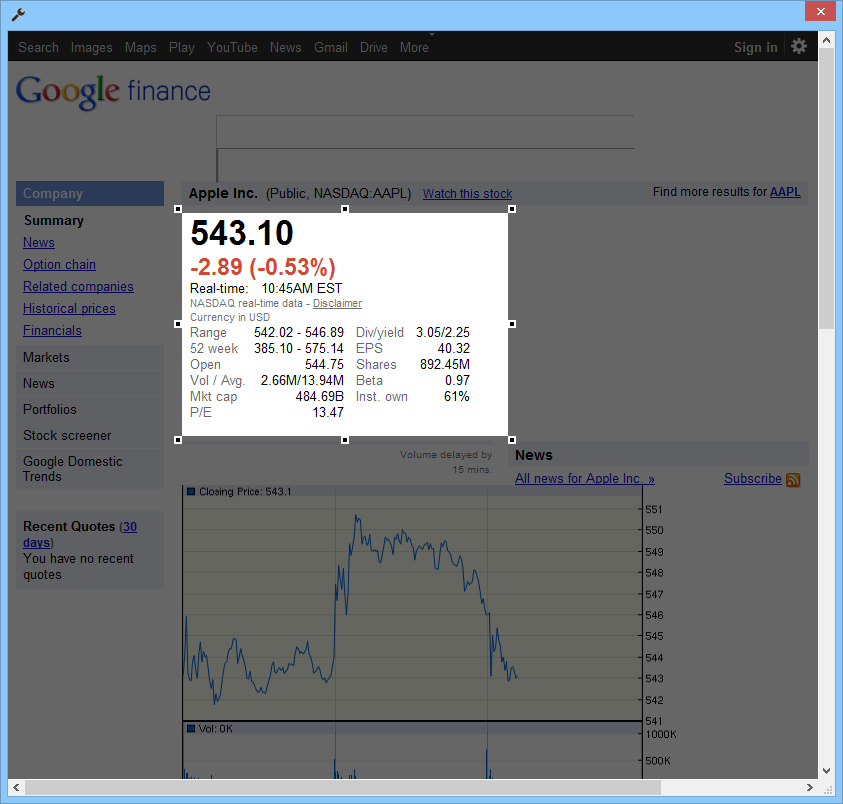Image resolution: width=843 pixels, height=804 pixels.
Task: Grab the top-left selection handle
Action: pos(178,209)
